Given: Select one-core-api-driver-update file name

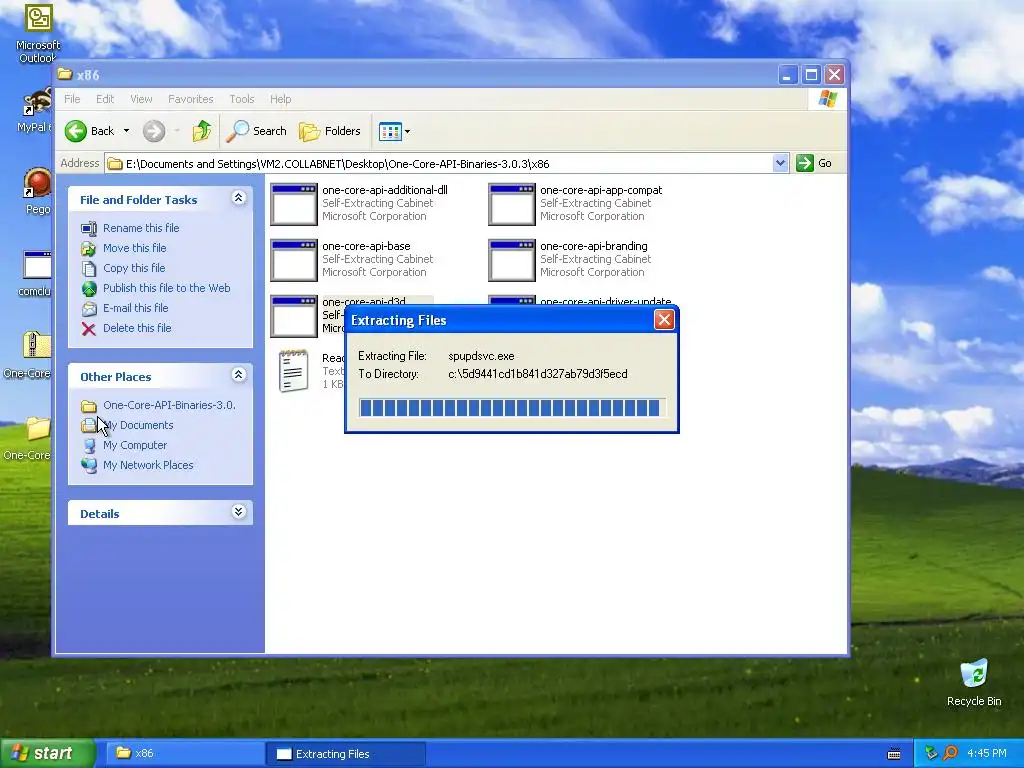Looking at the screenshot, I should pos(605,301).
